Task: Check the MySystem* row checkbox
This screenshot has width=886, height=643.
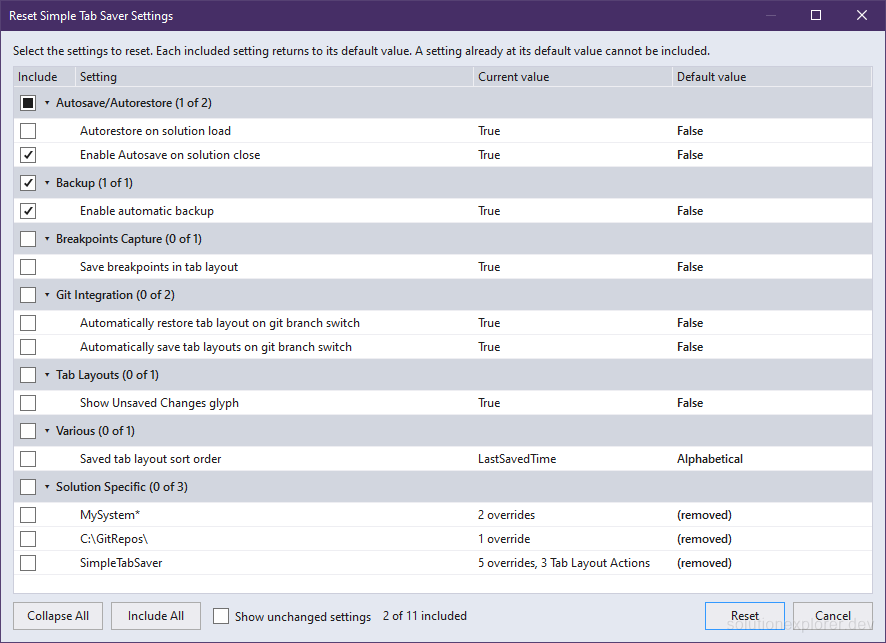Action: pos(28,515)
